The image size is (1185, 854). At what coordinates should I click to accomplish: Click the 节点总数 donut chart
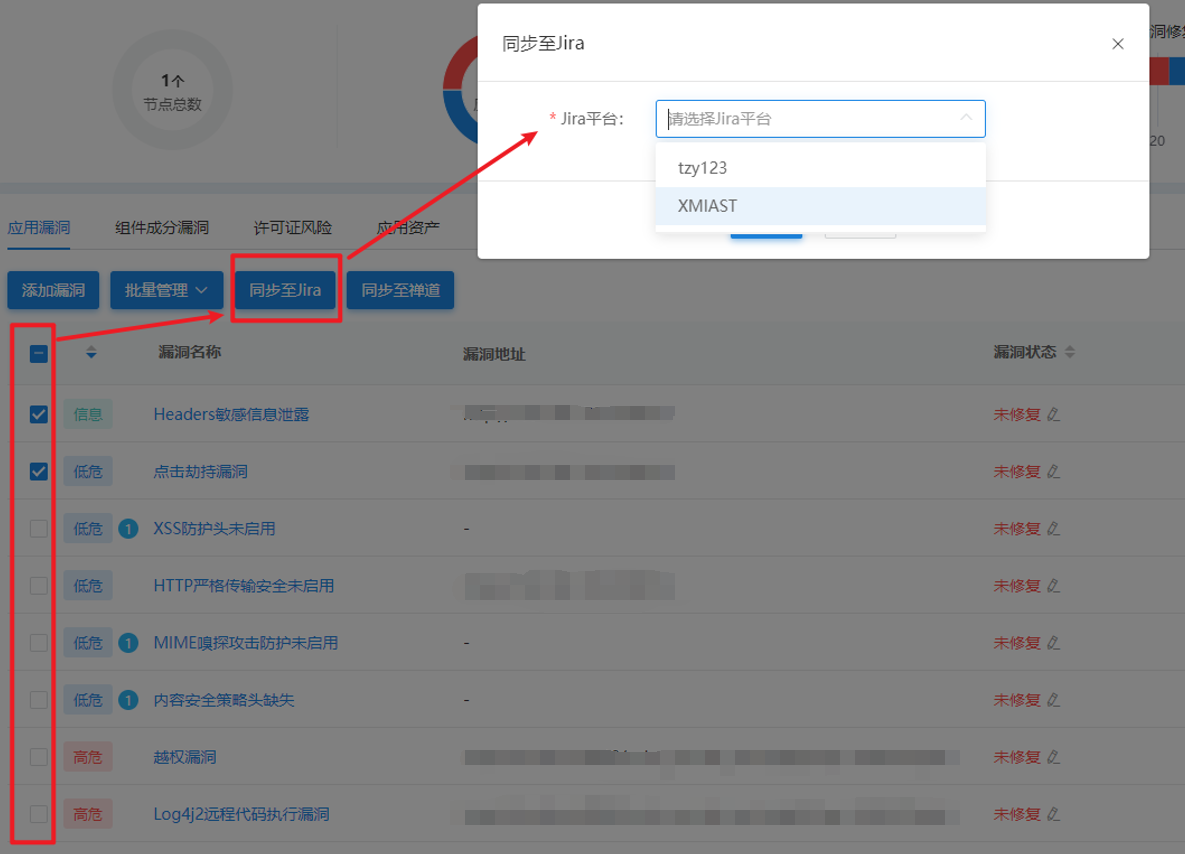172,91
